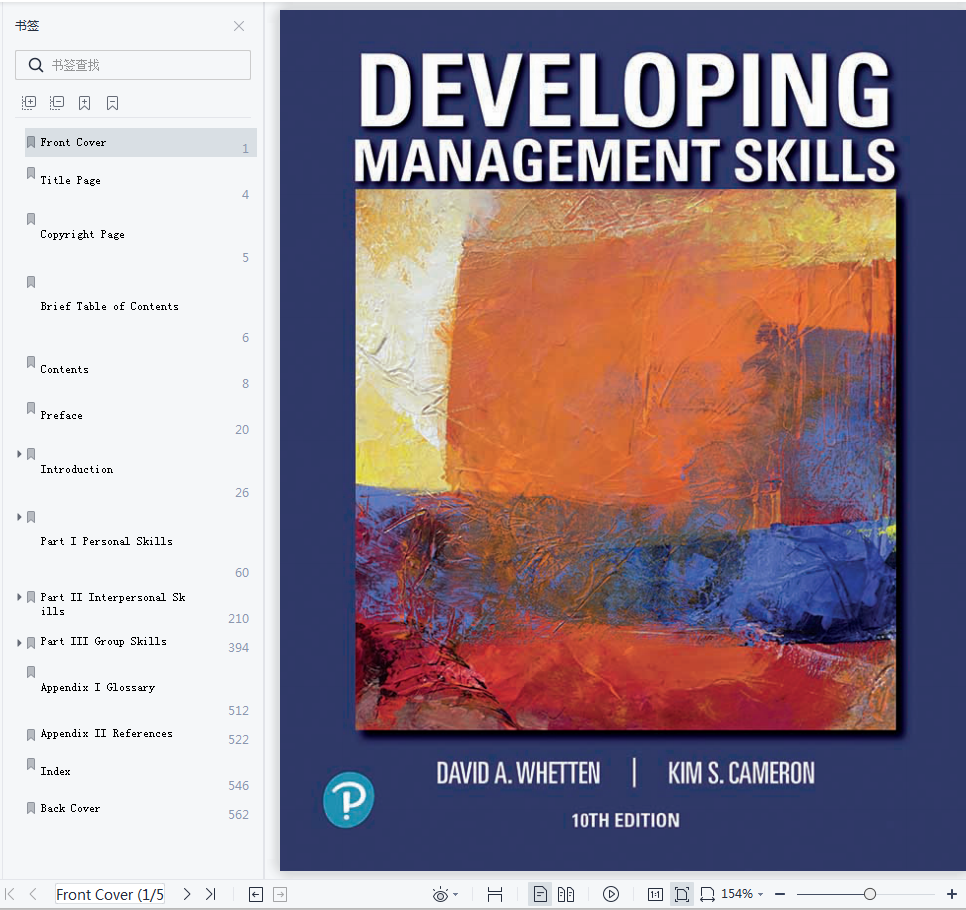Go to the Index bookmark
Viewport: 966px width, 910px height.
coord(55,771)
